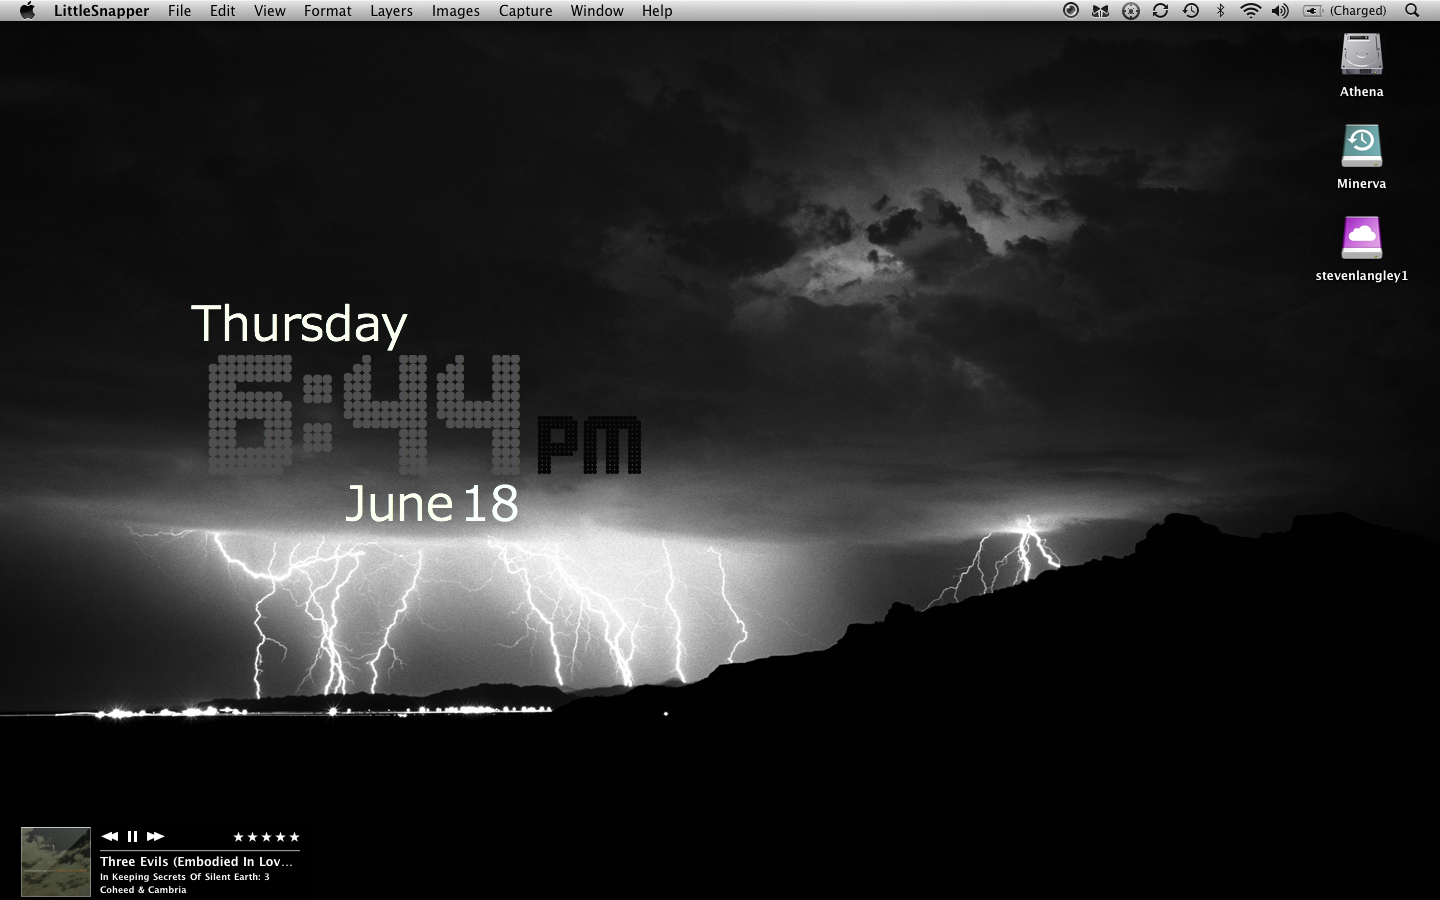Click the stevenlangley1 label
The height and width of the screenshot is (900, 1440).
coord(1361,276)
